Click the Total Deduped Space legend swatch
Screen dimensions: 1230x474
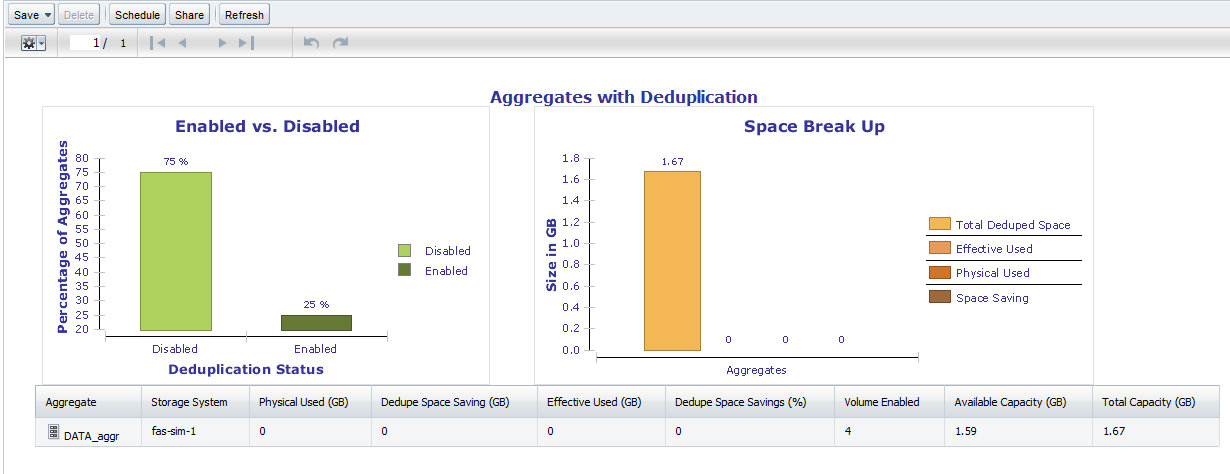pyautogui.click(x=939, y=225)
